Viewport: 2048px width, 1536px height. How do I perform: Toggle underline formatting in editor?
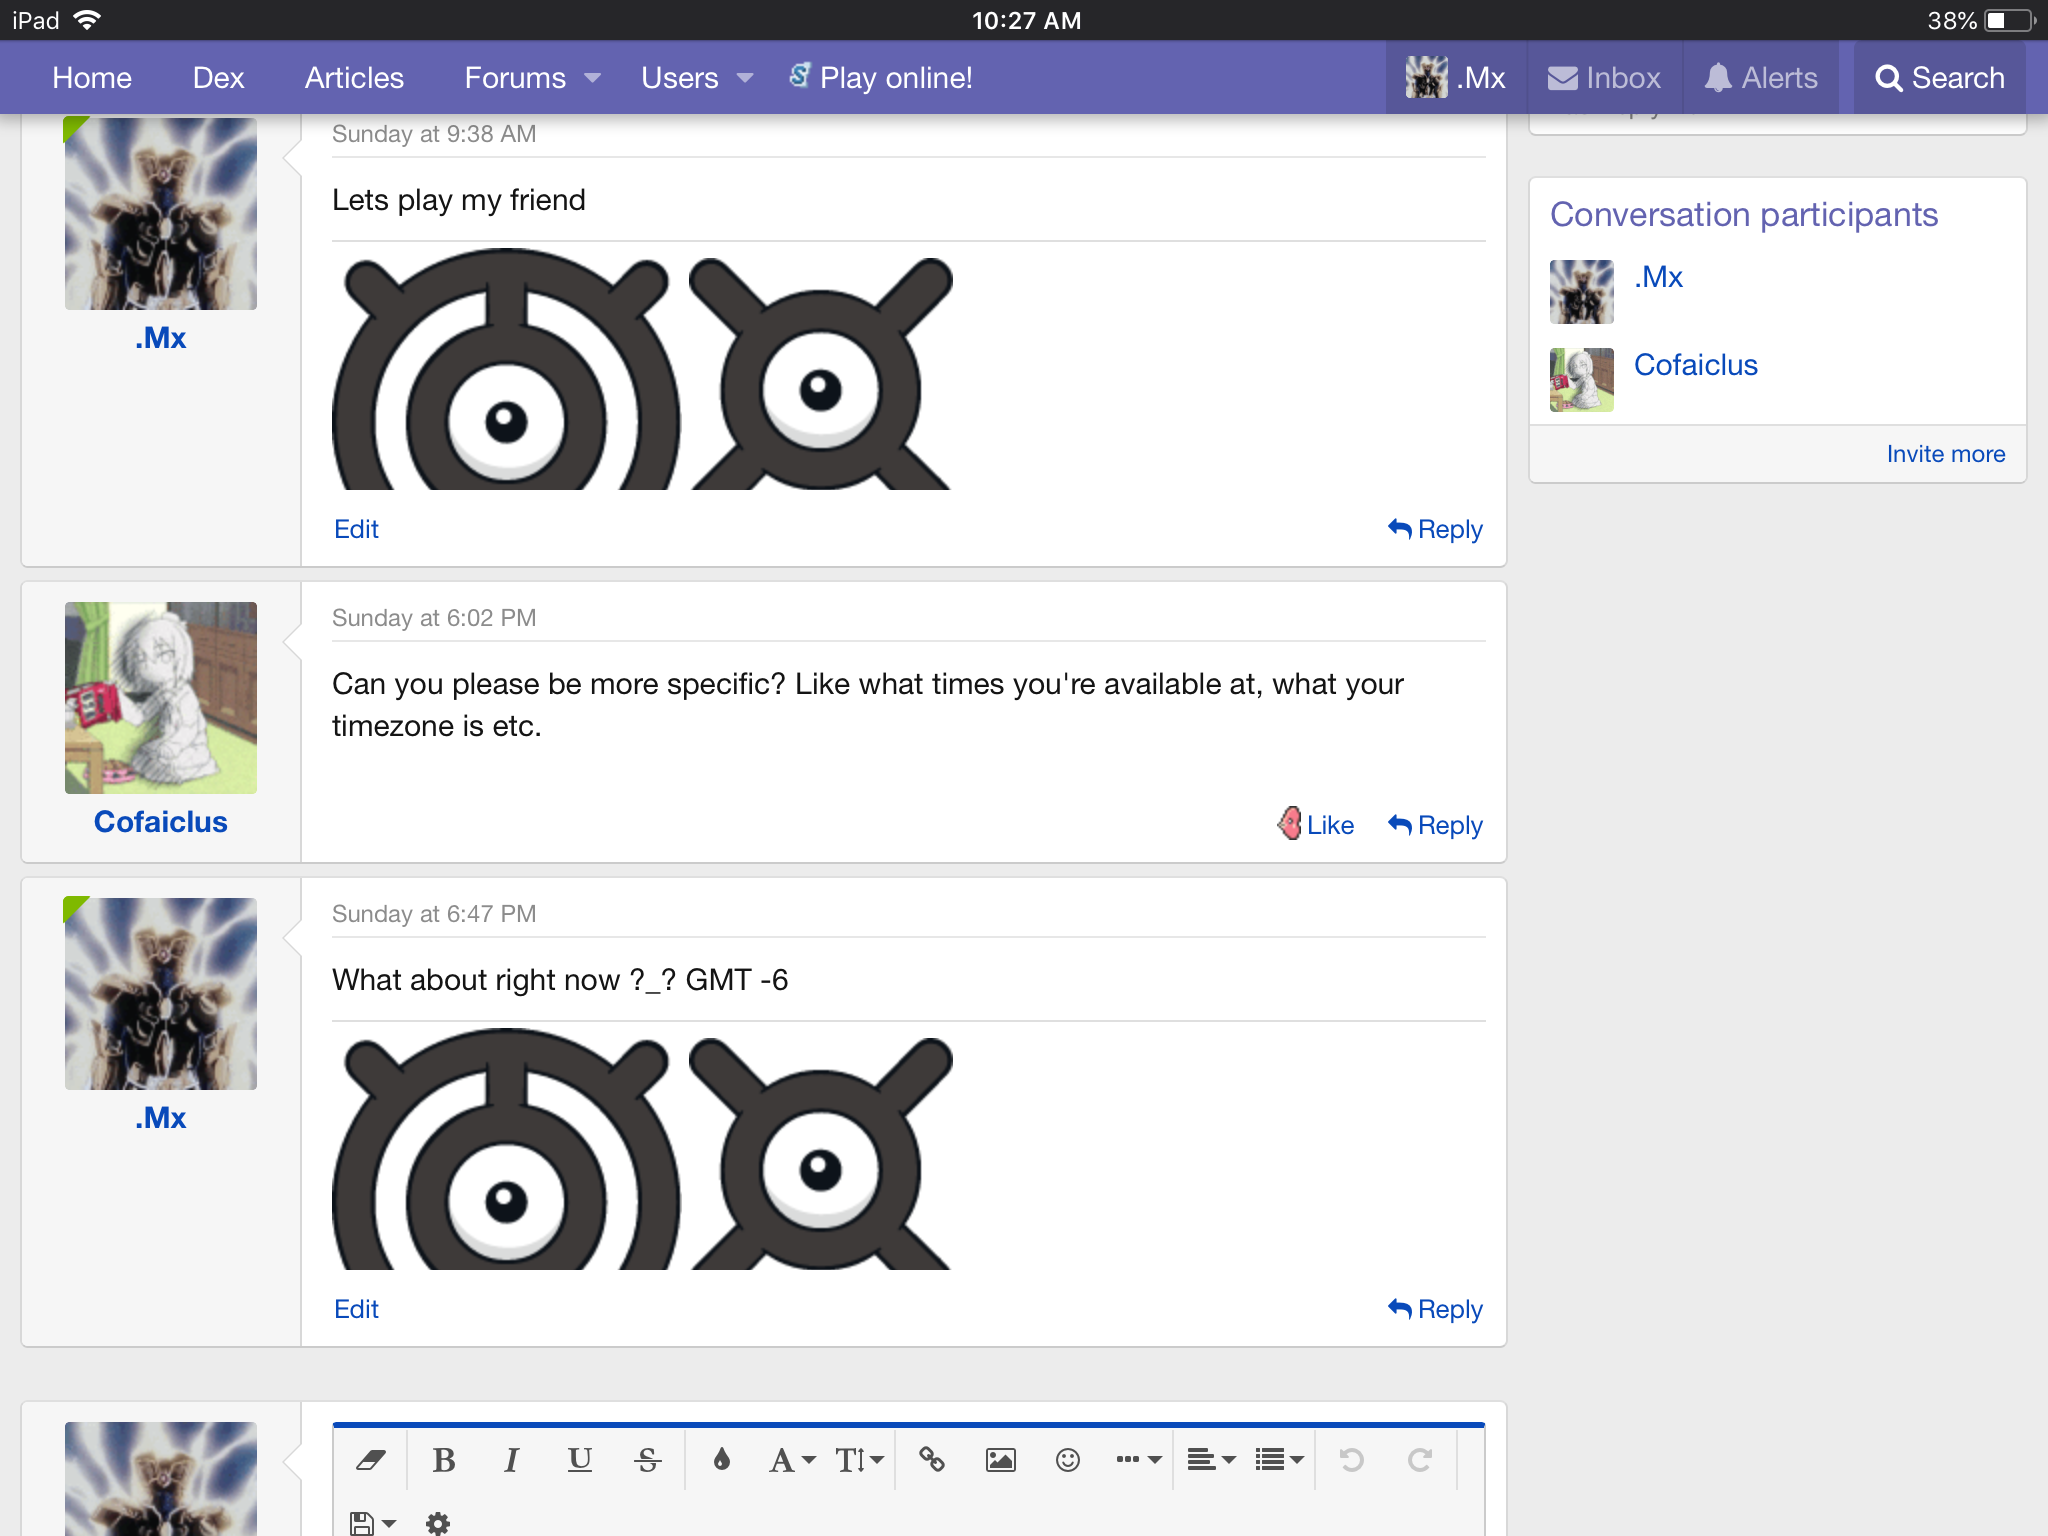pyautogui.click(x=579, y=1460)
